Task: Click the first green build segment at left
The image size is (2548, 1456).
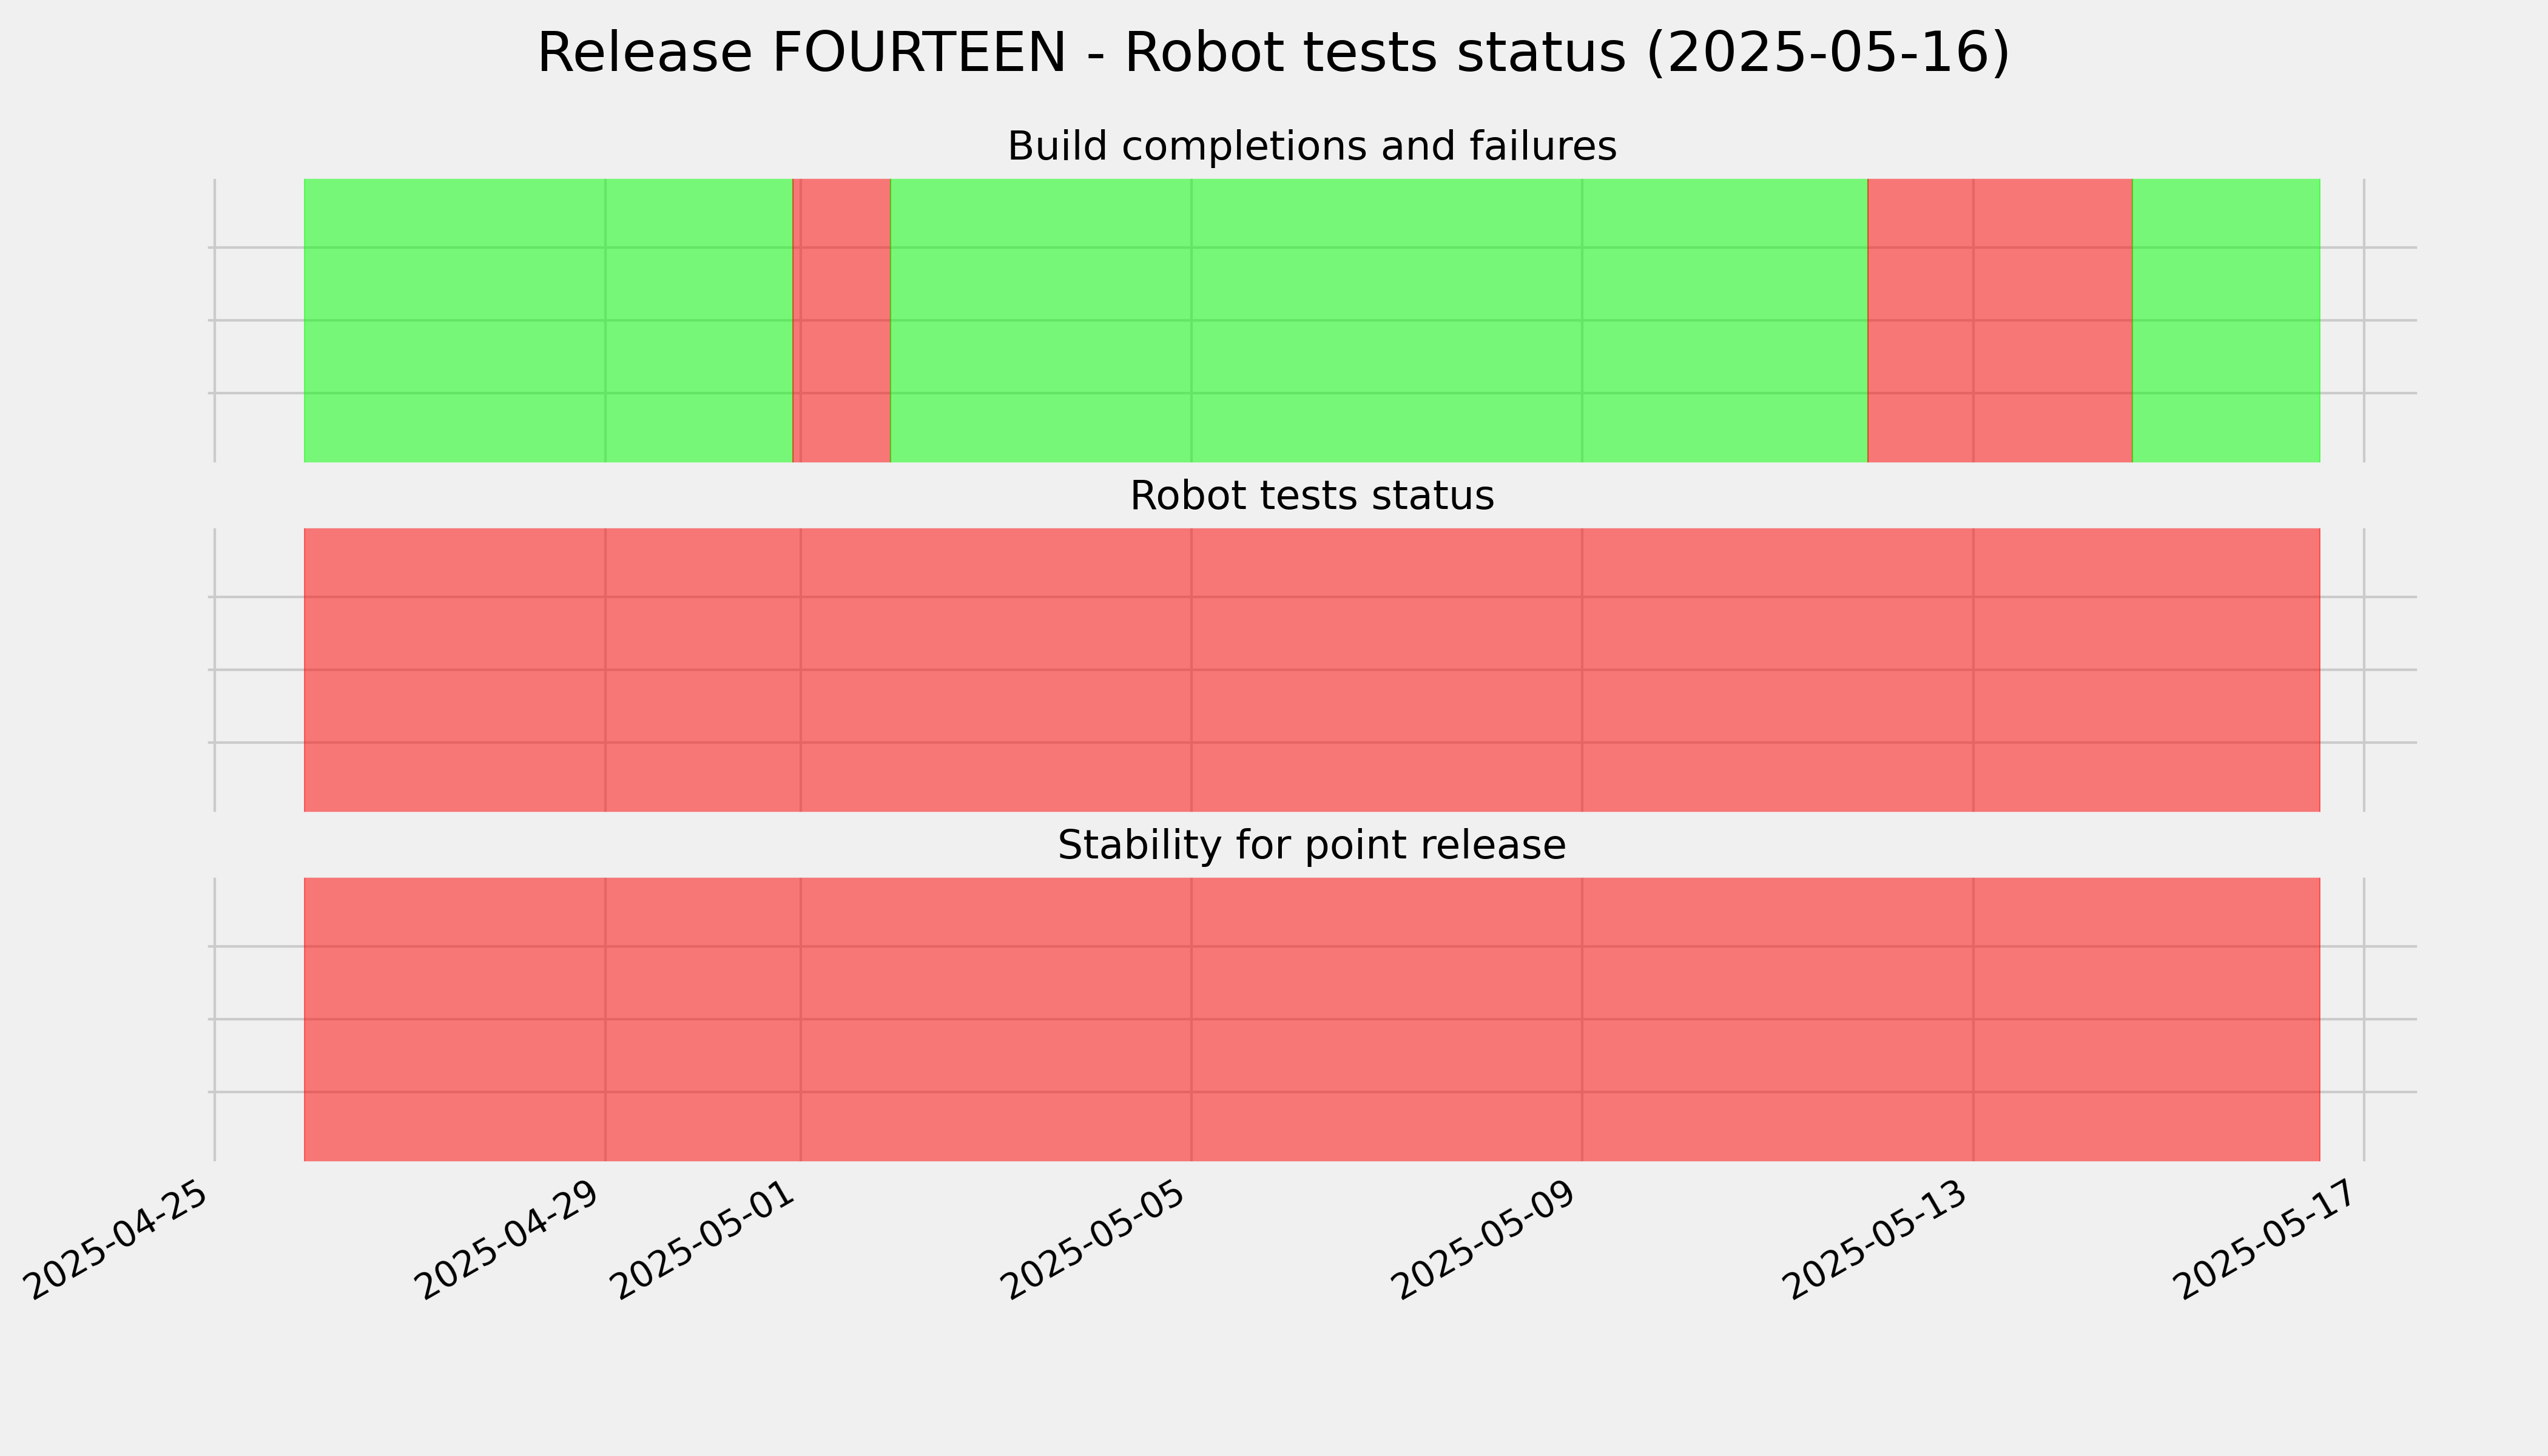Action: (548, 320)
